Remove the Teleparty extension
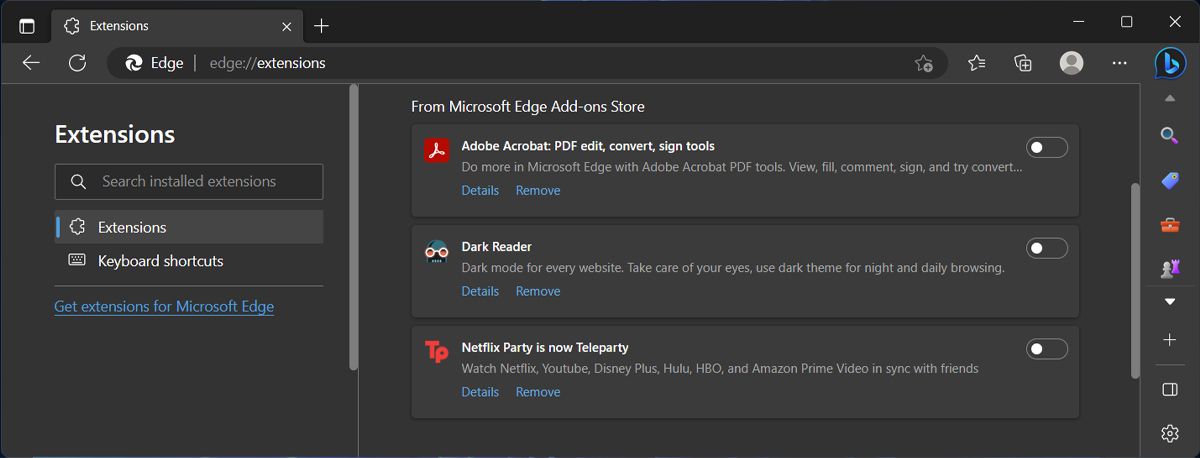Image resolution: width=1200 pixels, height=458 pixels. pos(538,392)
